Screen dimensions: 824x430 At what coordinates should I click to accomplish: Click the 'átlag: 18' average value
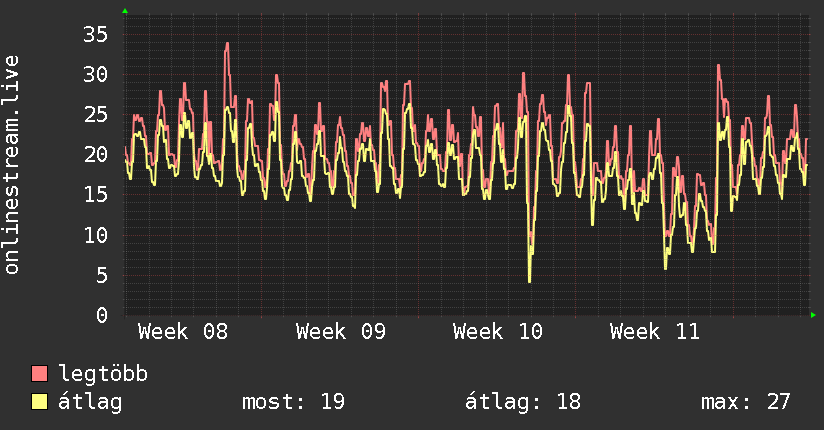tap(523, 402)
